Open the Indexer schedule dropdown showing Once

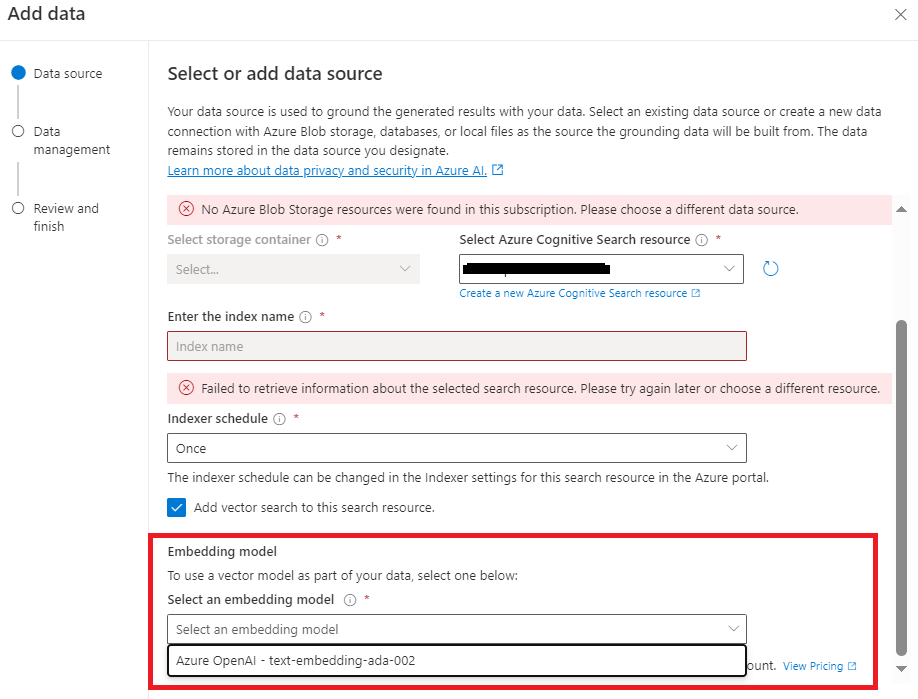click(x=455, y=448)
